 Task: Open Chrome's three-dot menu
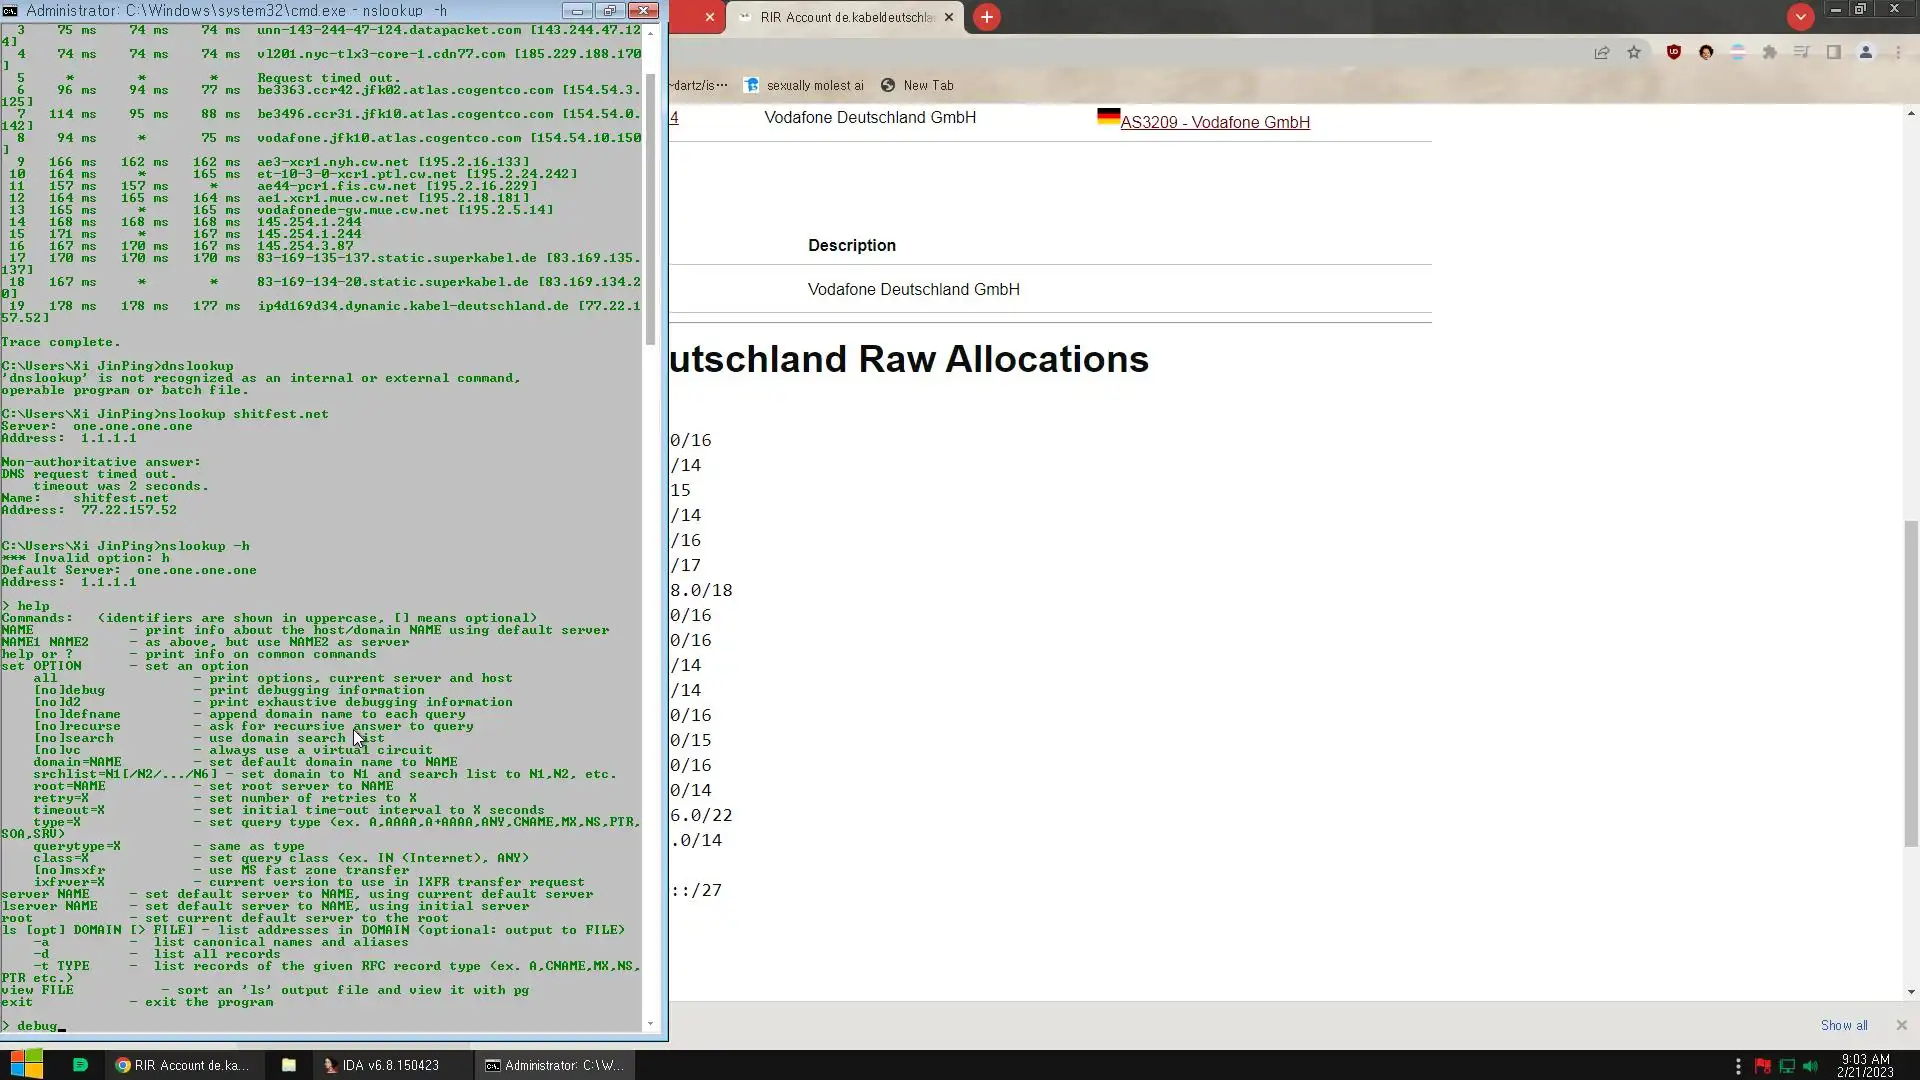pos(1898,52)
